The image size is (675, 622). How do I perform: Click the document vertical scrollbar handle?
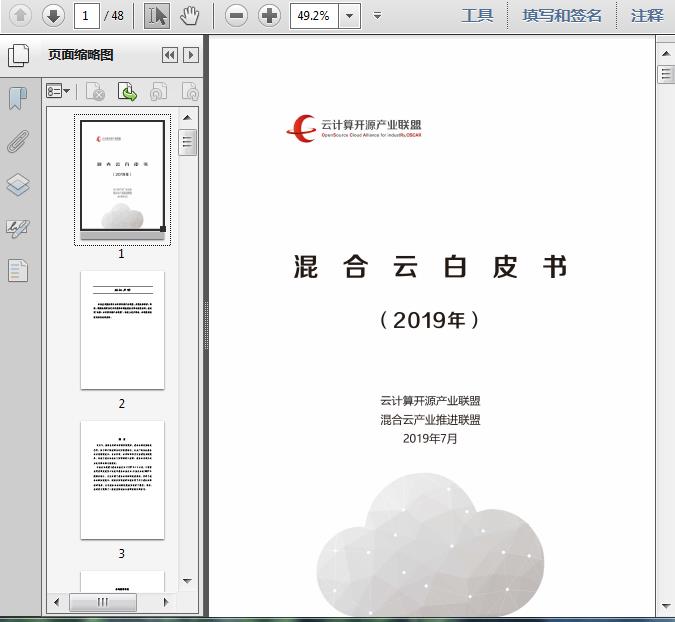[x=666, y=74]
